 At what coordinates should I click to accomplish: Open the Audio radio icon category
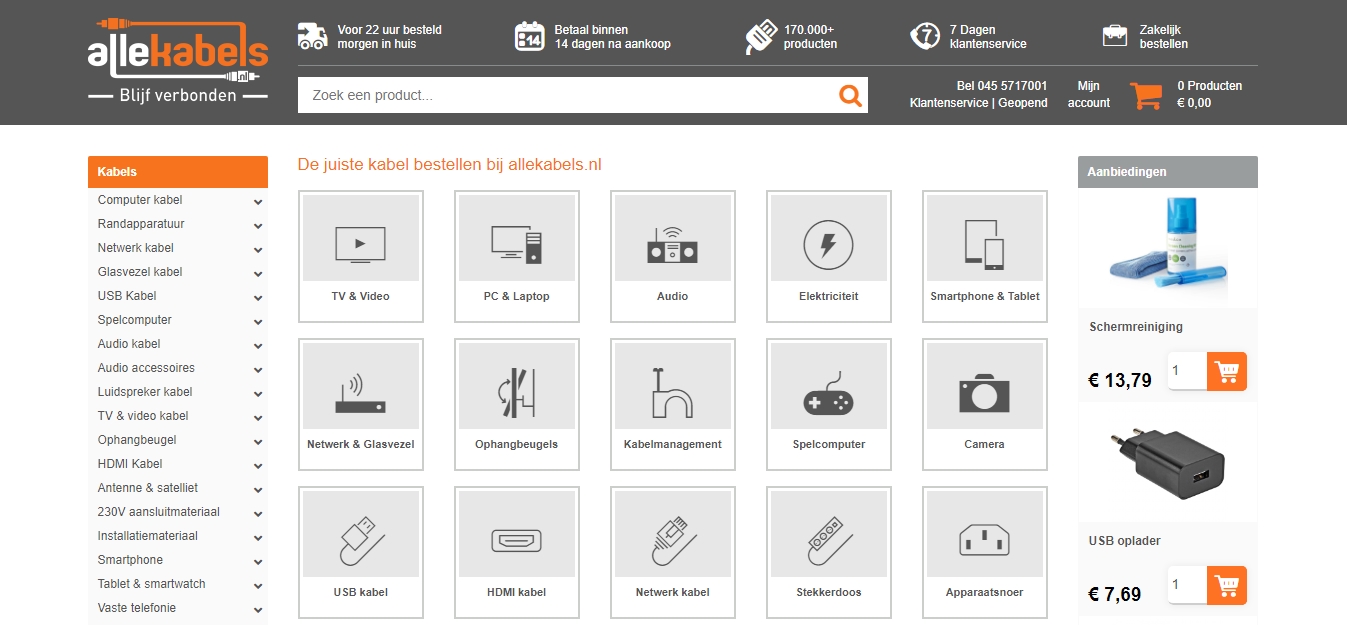673,256
